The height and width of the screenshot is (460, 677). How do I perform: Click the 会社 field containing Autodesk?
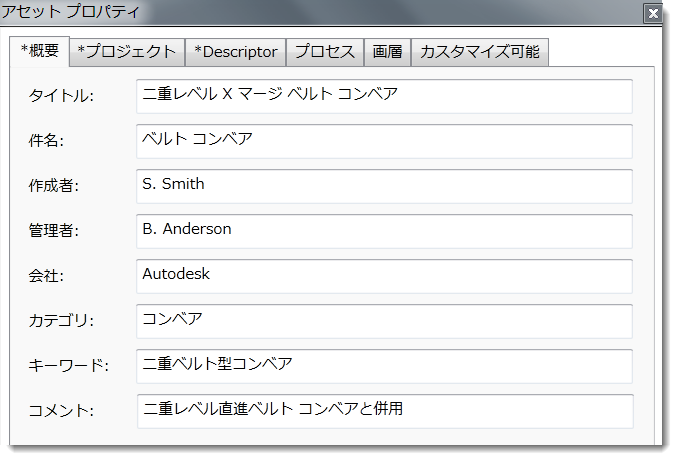[x=384, y=276]
